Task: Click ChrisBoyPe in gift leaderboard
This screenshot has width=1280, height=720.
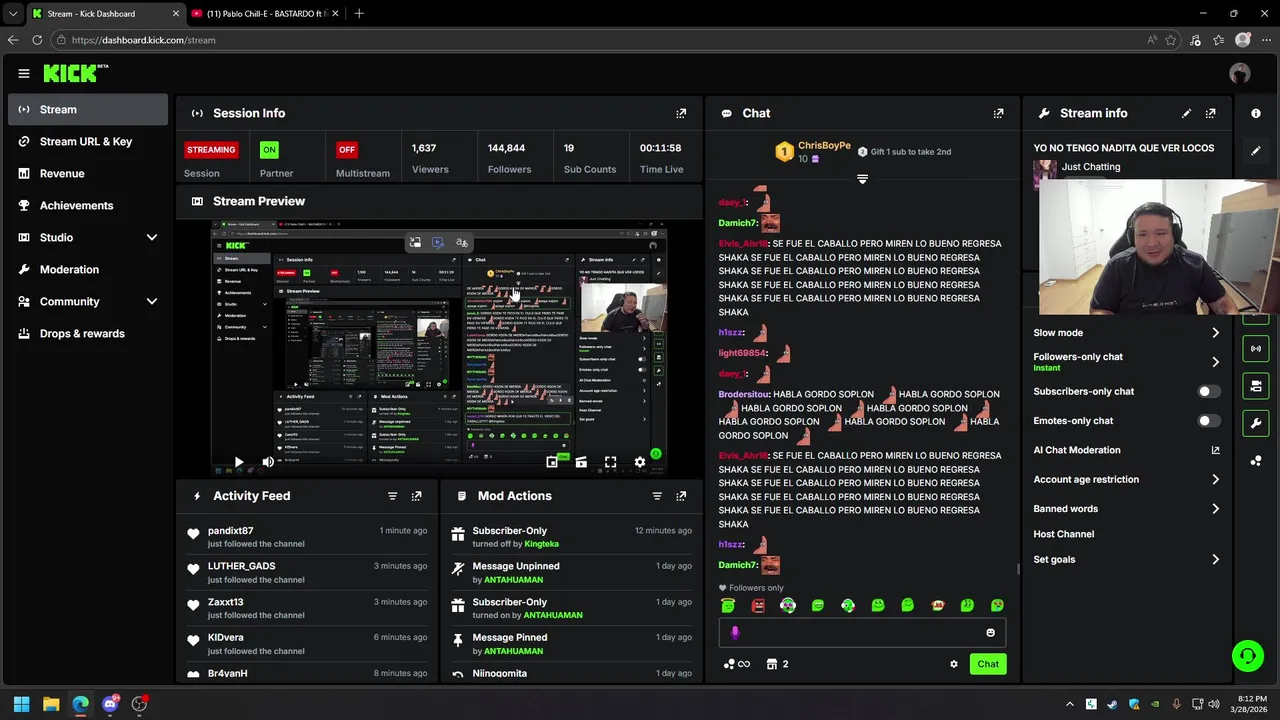Action: point(824,146)
